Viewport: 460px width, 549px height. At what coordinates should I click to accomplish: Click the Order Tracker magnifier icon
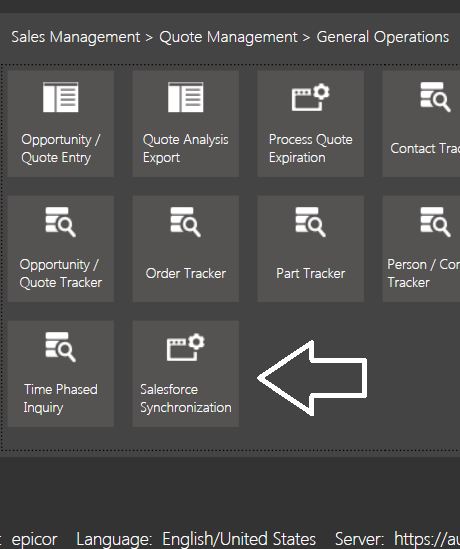(186, 222)
